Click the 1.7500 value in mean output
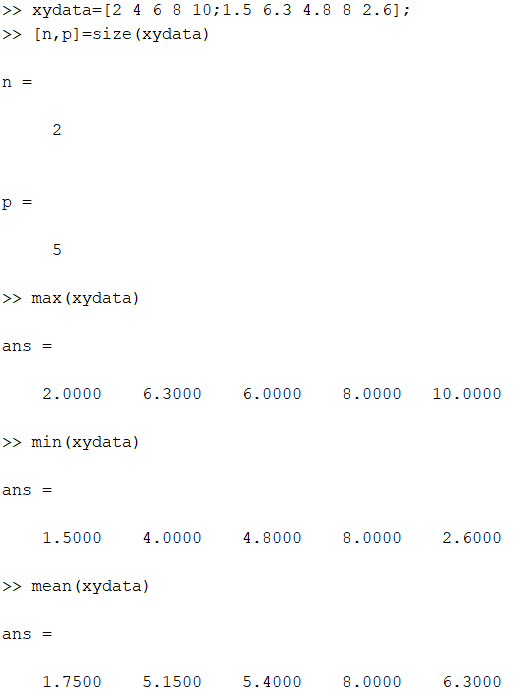521x695 pixels. pyautogui.click(x=72, y=682)
